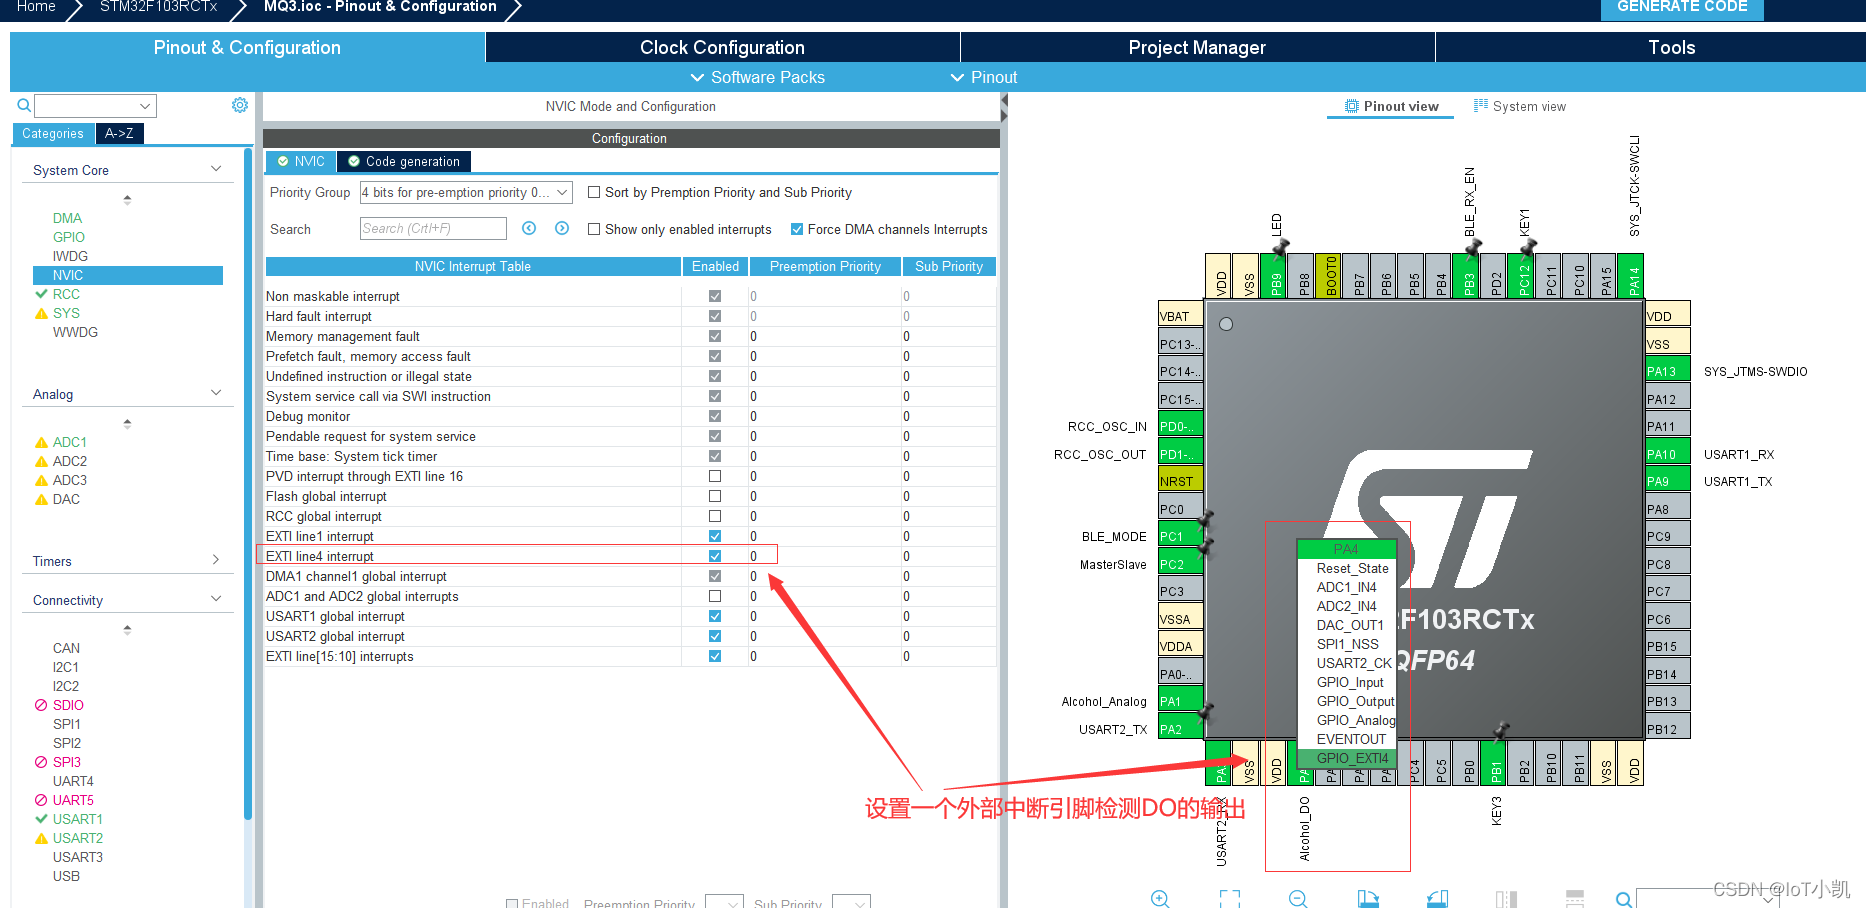
Task: Sort the table by Preemption Priority header
Action: 825,266
